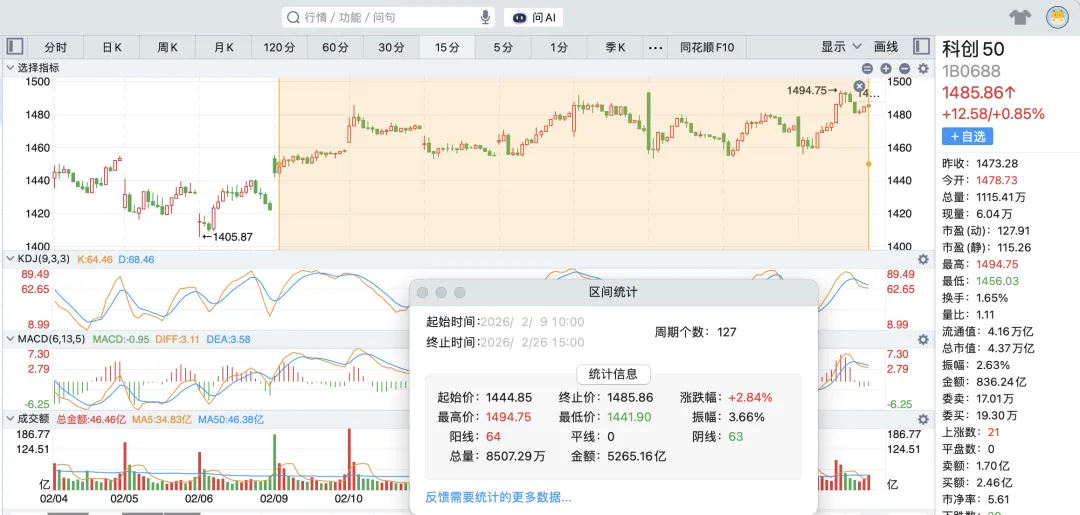Toggle the right sidebar panel
The width and height of the screenshot is (1080, 515).
tap(921, 47)
